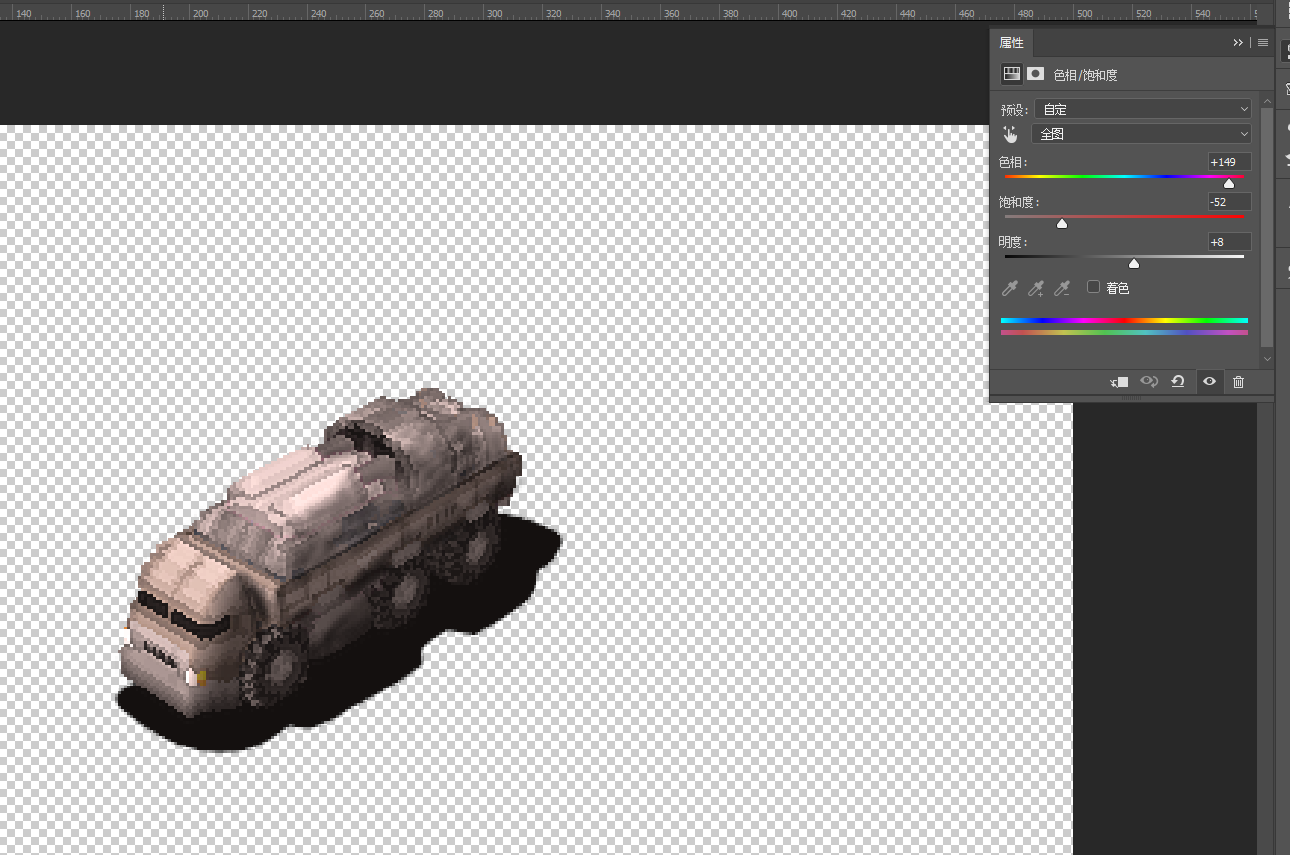
Task: Click the 色相/饱和度 panel title
Action: pos(1085,75)
